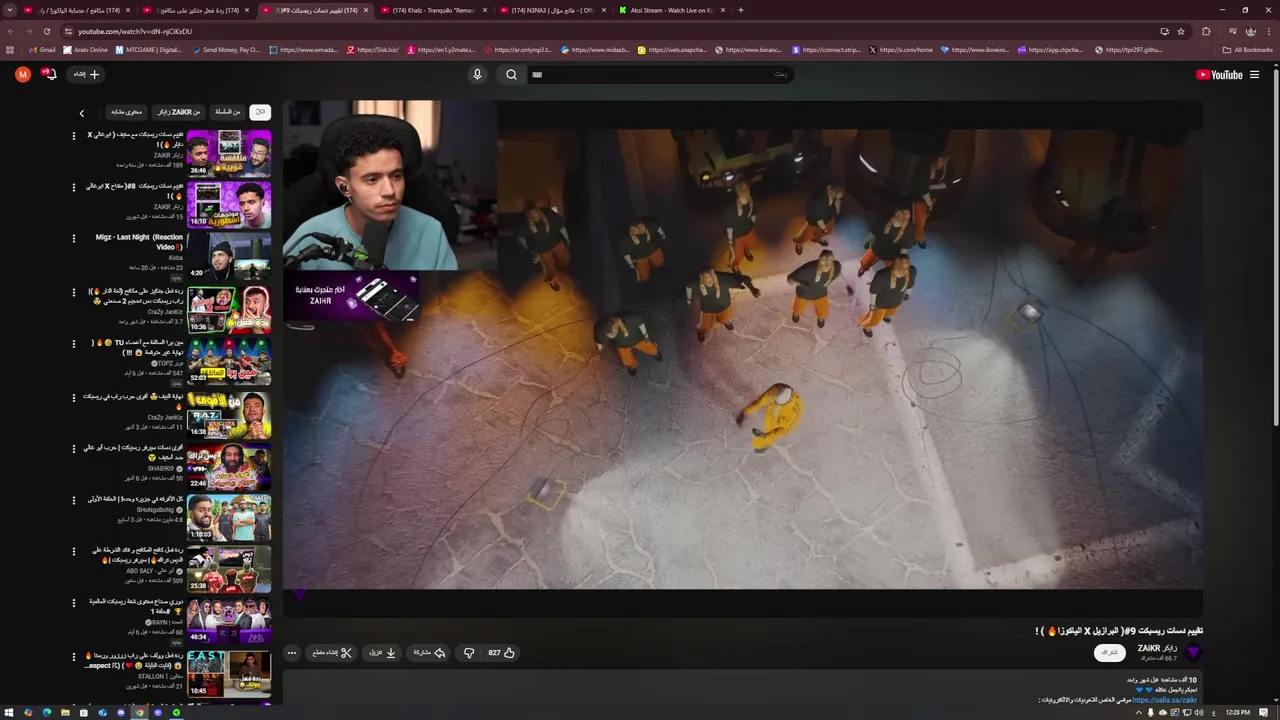Click the search magnifier button
1280x720 pixels.
(x=511, y=74)
